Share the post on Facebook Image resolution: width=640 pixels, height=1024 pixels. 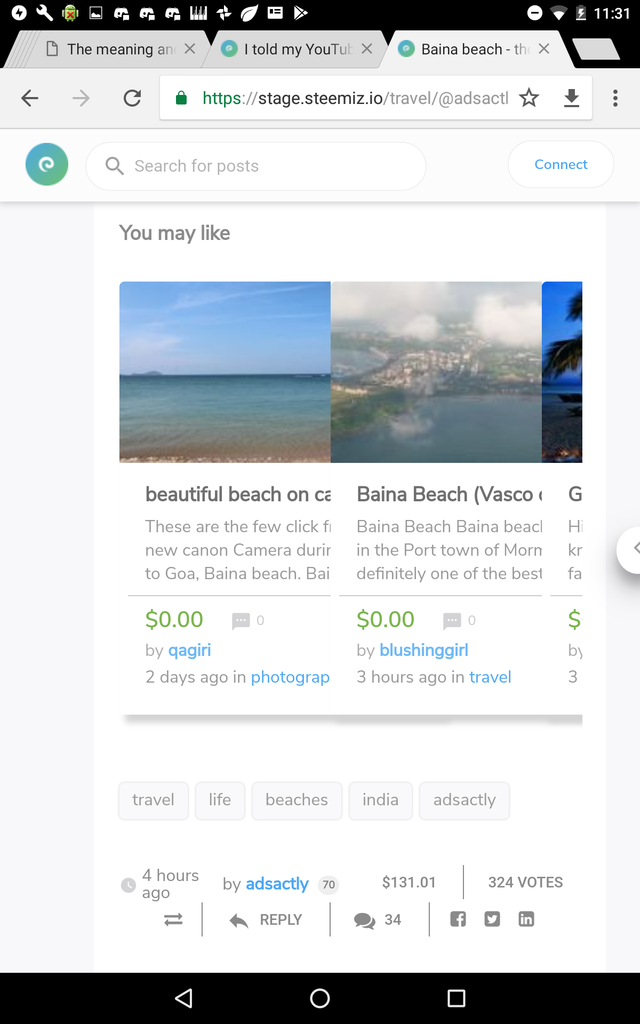tap(458, 919)
